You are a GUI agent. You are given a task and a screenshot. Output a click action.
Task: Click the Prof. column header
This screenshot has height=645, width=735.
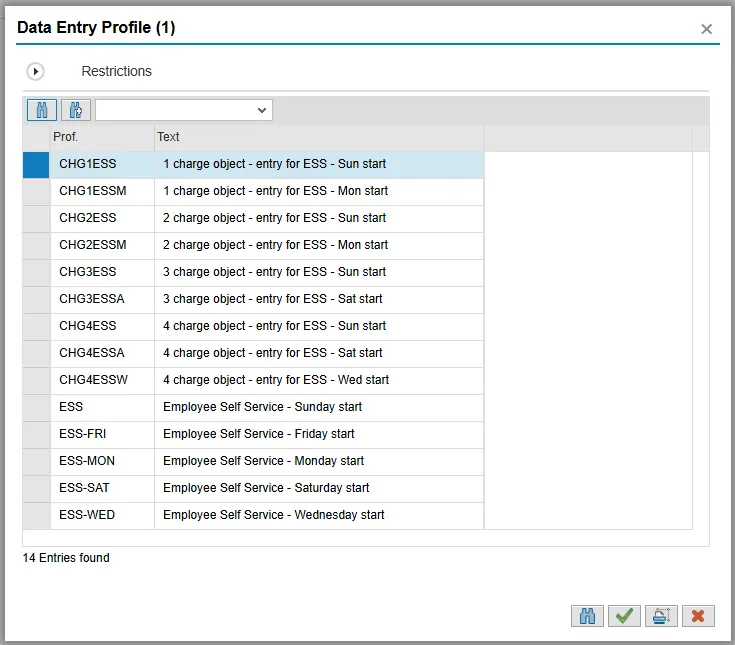101,137
